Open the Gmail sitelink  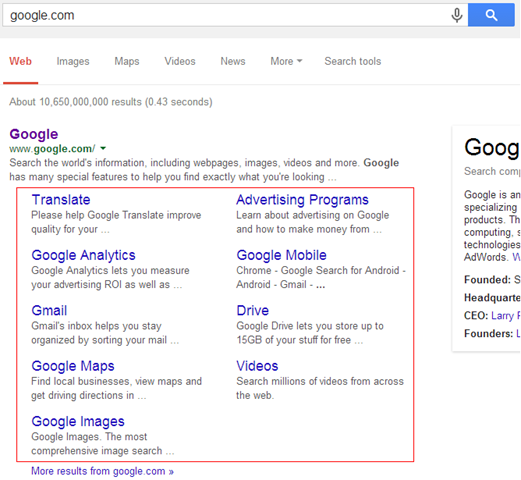(x=49, y=310)
